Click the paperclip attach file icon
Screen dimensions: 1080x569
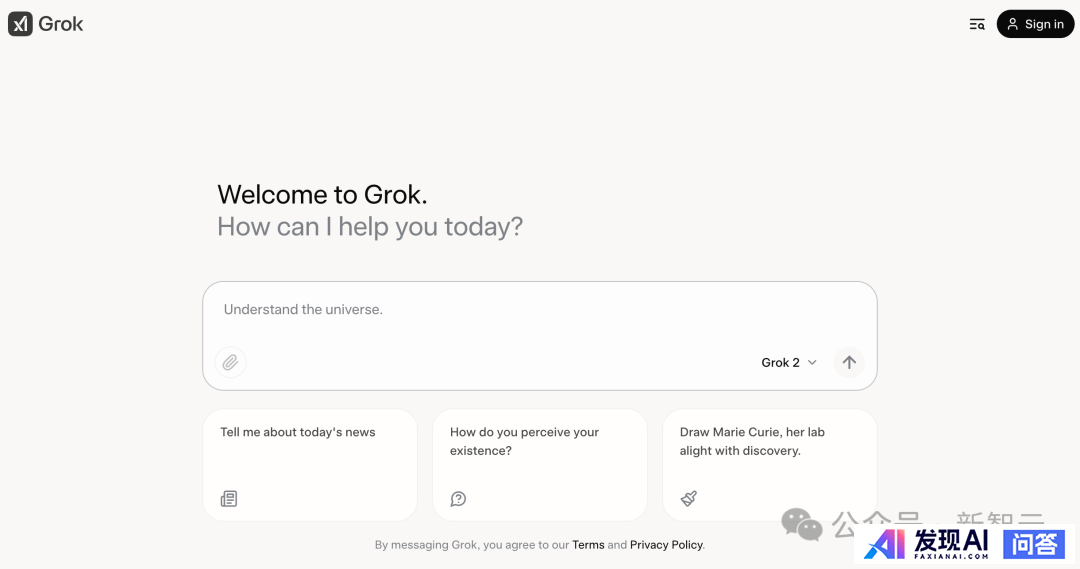tap(230, 362)
